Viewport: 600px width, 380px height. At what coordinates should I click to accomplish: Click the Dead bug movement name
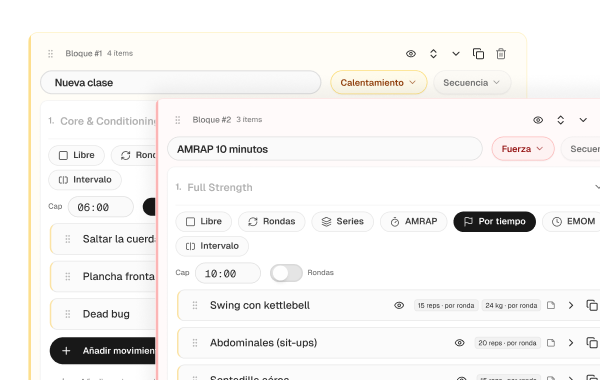106,314
